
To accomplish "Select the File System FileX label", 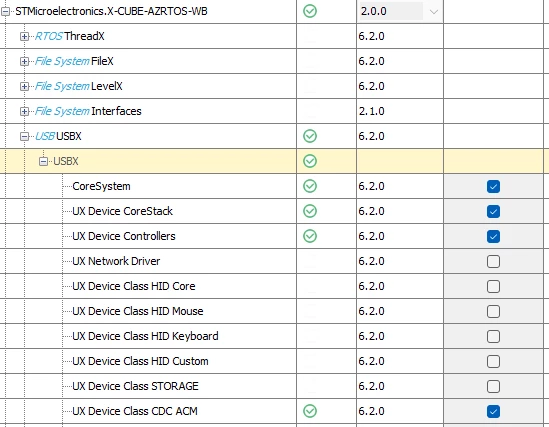I will (x=74, y=61).
